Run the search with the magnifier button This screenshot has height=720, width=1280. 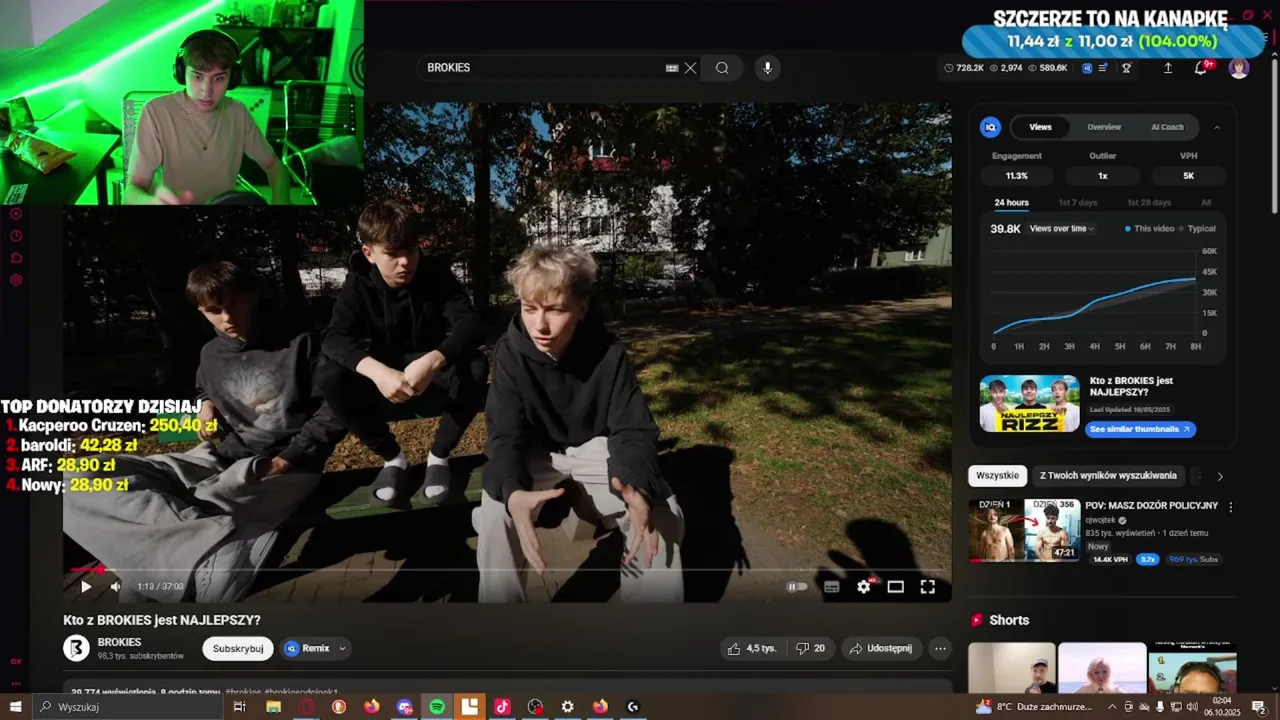[x=722, y=68]
